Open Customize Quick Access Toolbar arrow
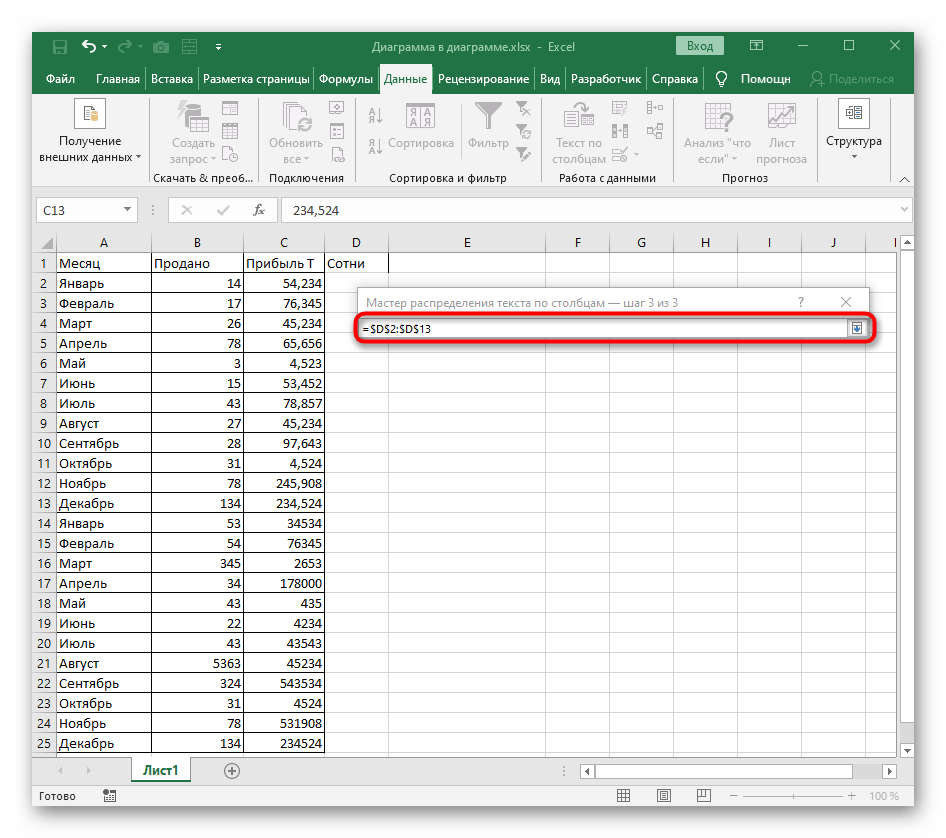Image resolution: width=946 pixels, height=838 pixels. pos(218,46)
